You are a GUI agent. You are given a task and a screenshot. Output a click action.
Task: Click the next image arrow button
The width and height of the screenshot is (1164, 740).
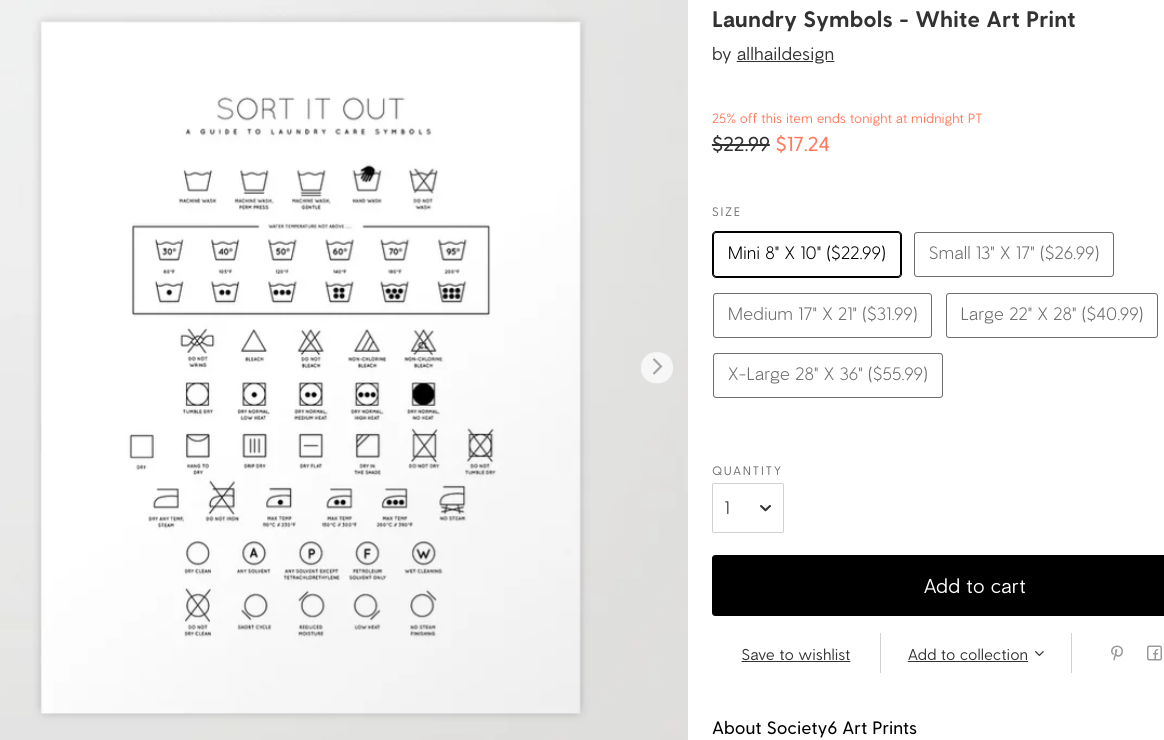coord(656,367)
